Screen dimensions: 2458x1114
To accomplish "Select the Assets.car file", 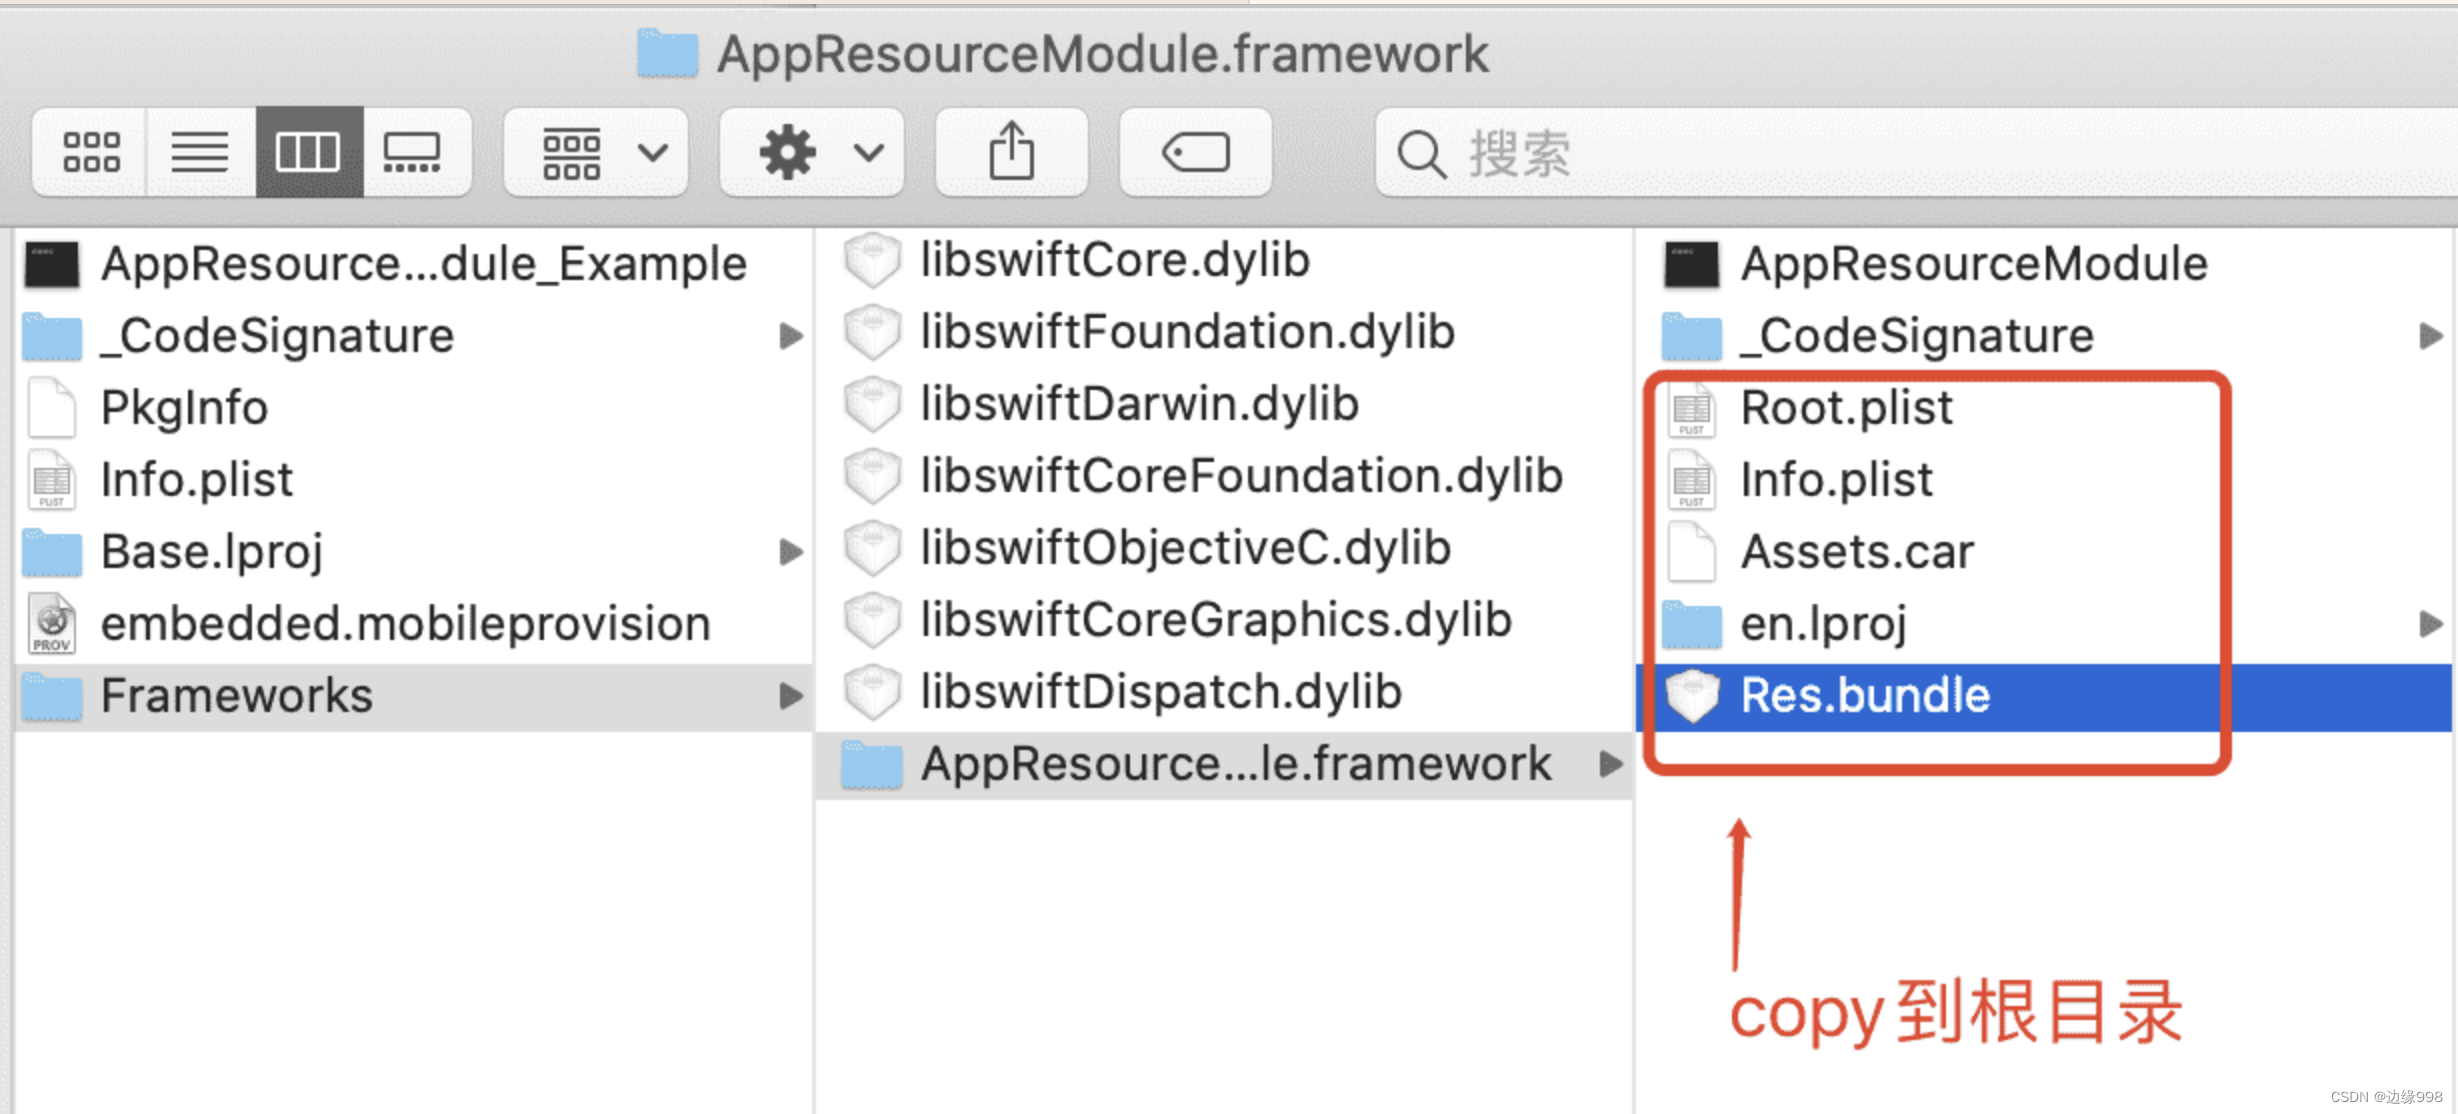I will pos(1857,552).
